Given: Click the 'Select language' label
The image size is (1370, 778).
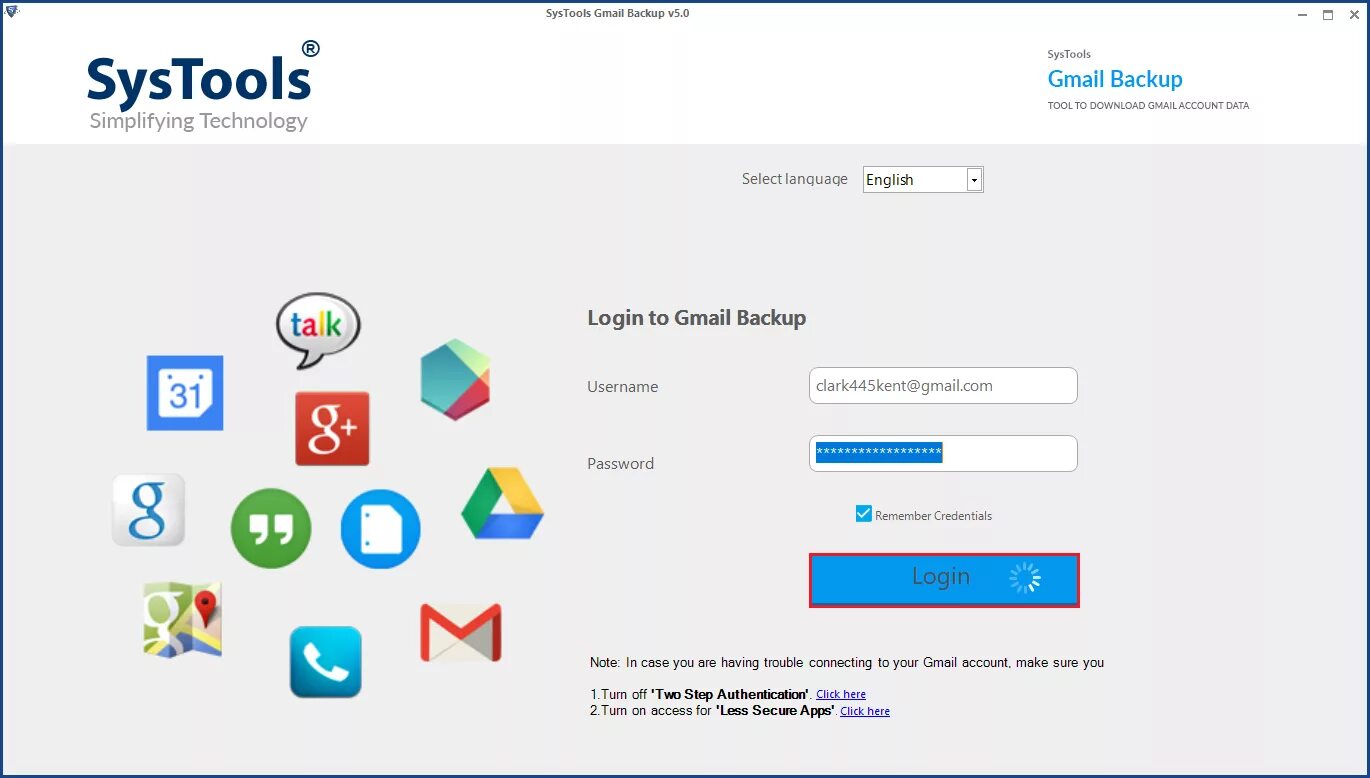Looking at the screenshot, I should click(x=794, y=179).
